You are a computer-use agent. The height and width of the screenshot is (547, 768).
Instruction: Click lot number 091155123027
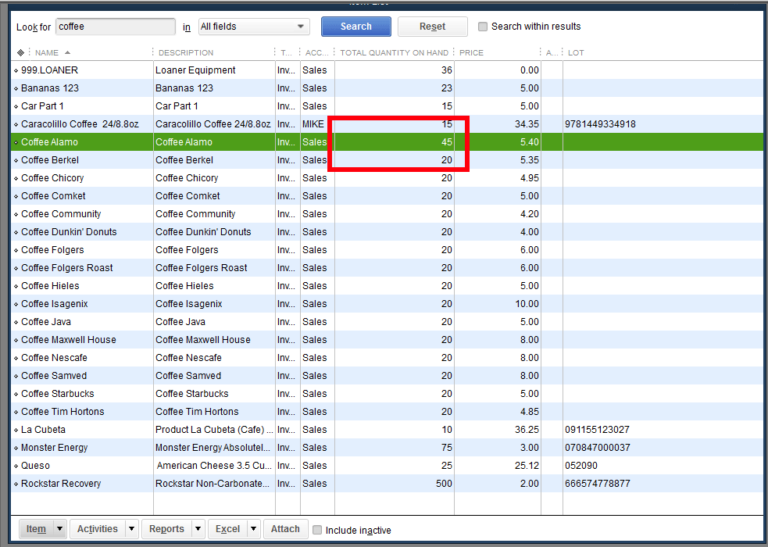pos(597,429)
